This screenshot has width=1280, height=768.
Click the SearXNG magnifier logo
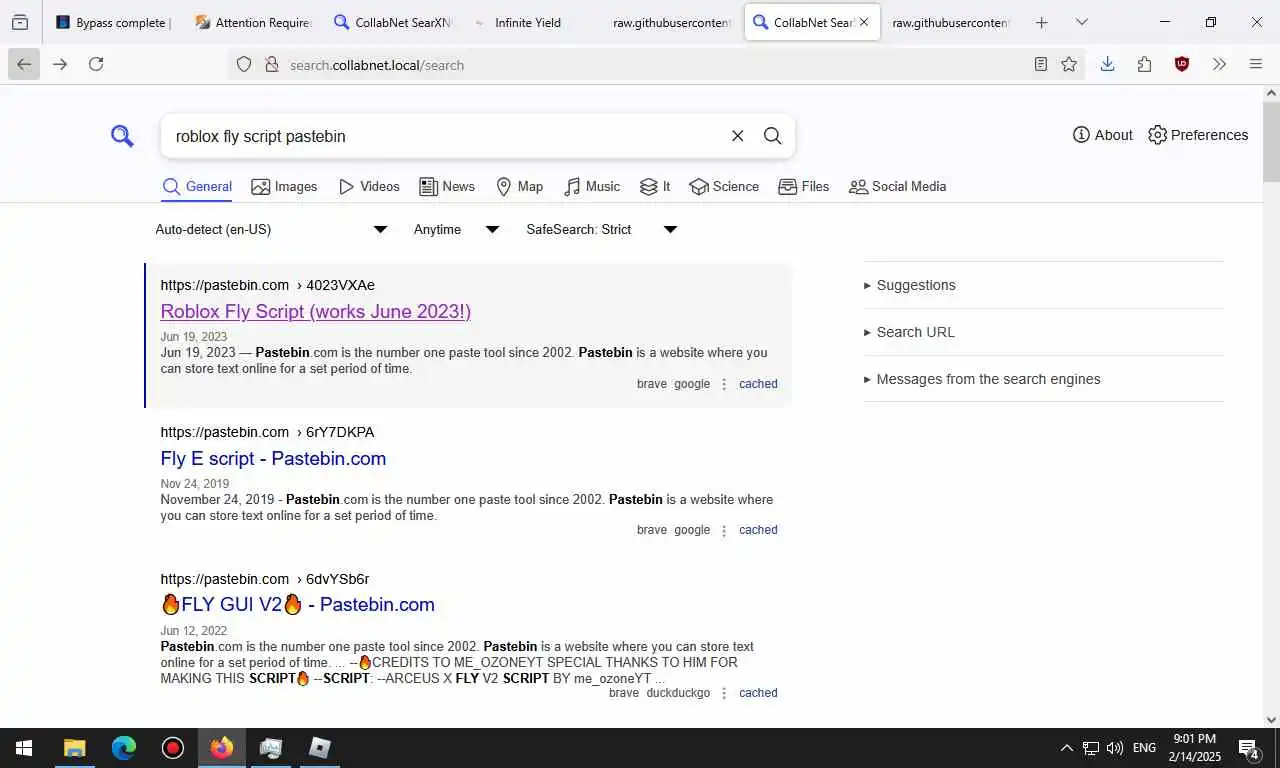(x=122, y=136)
